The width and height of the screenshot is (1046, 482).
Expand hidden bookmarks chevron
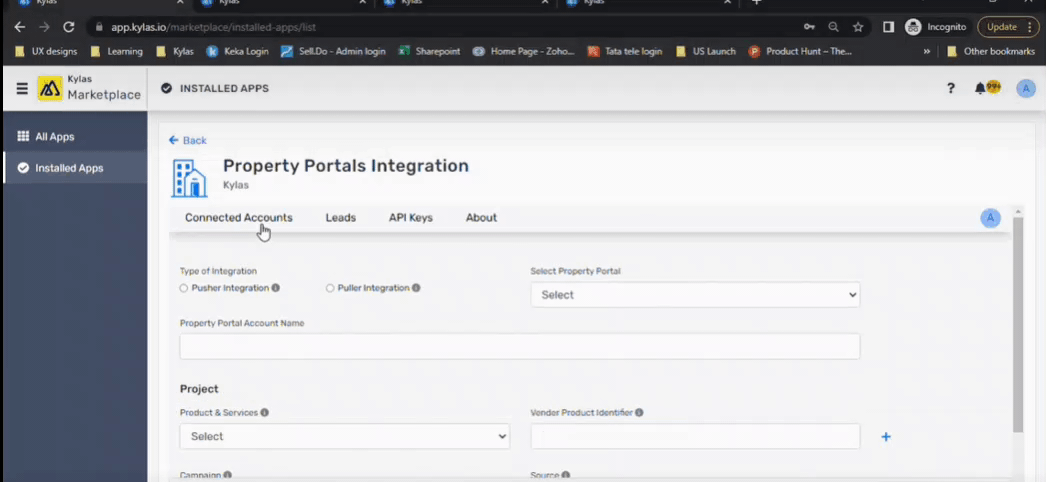coord(927,51)
